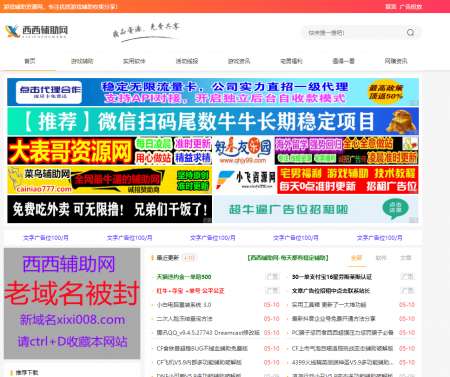The height and width of the screenshot is (377, 450).
Task: Click the 老域名被封 notice image
Action: coord(72,303)
